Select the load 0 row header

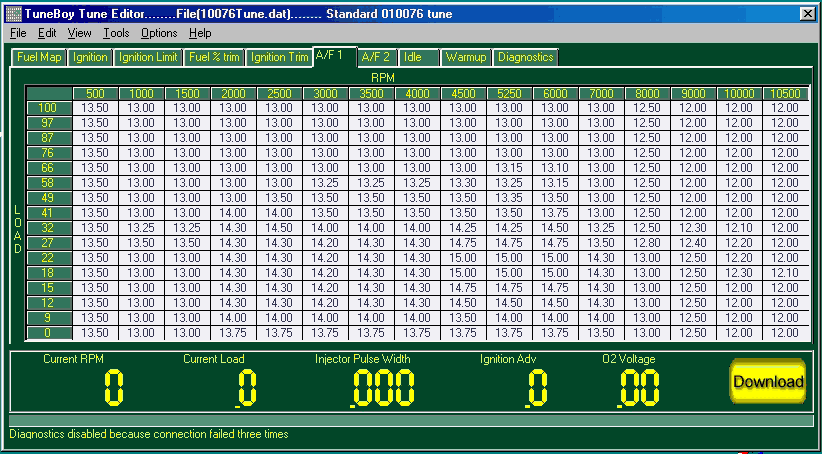(49, 333)
